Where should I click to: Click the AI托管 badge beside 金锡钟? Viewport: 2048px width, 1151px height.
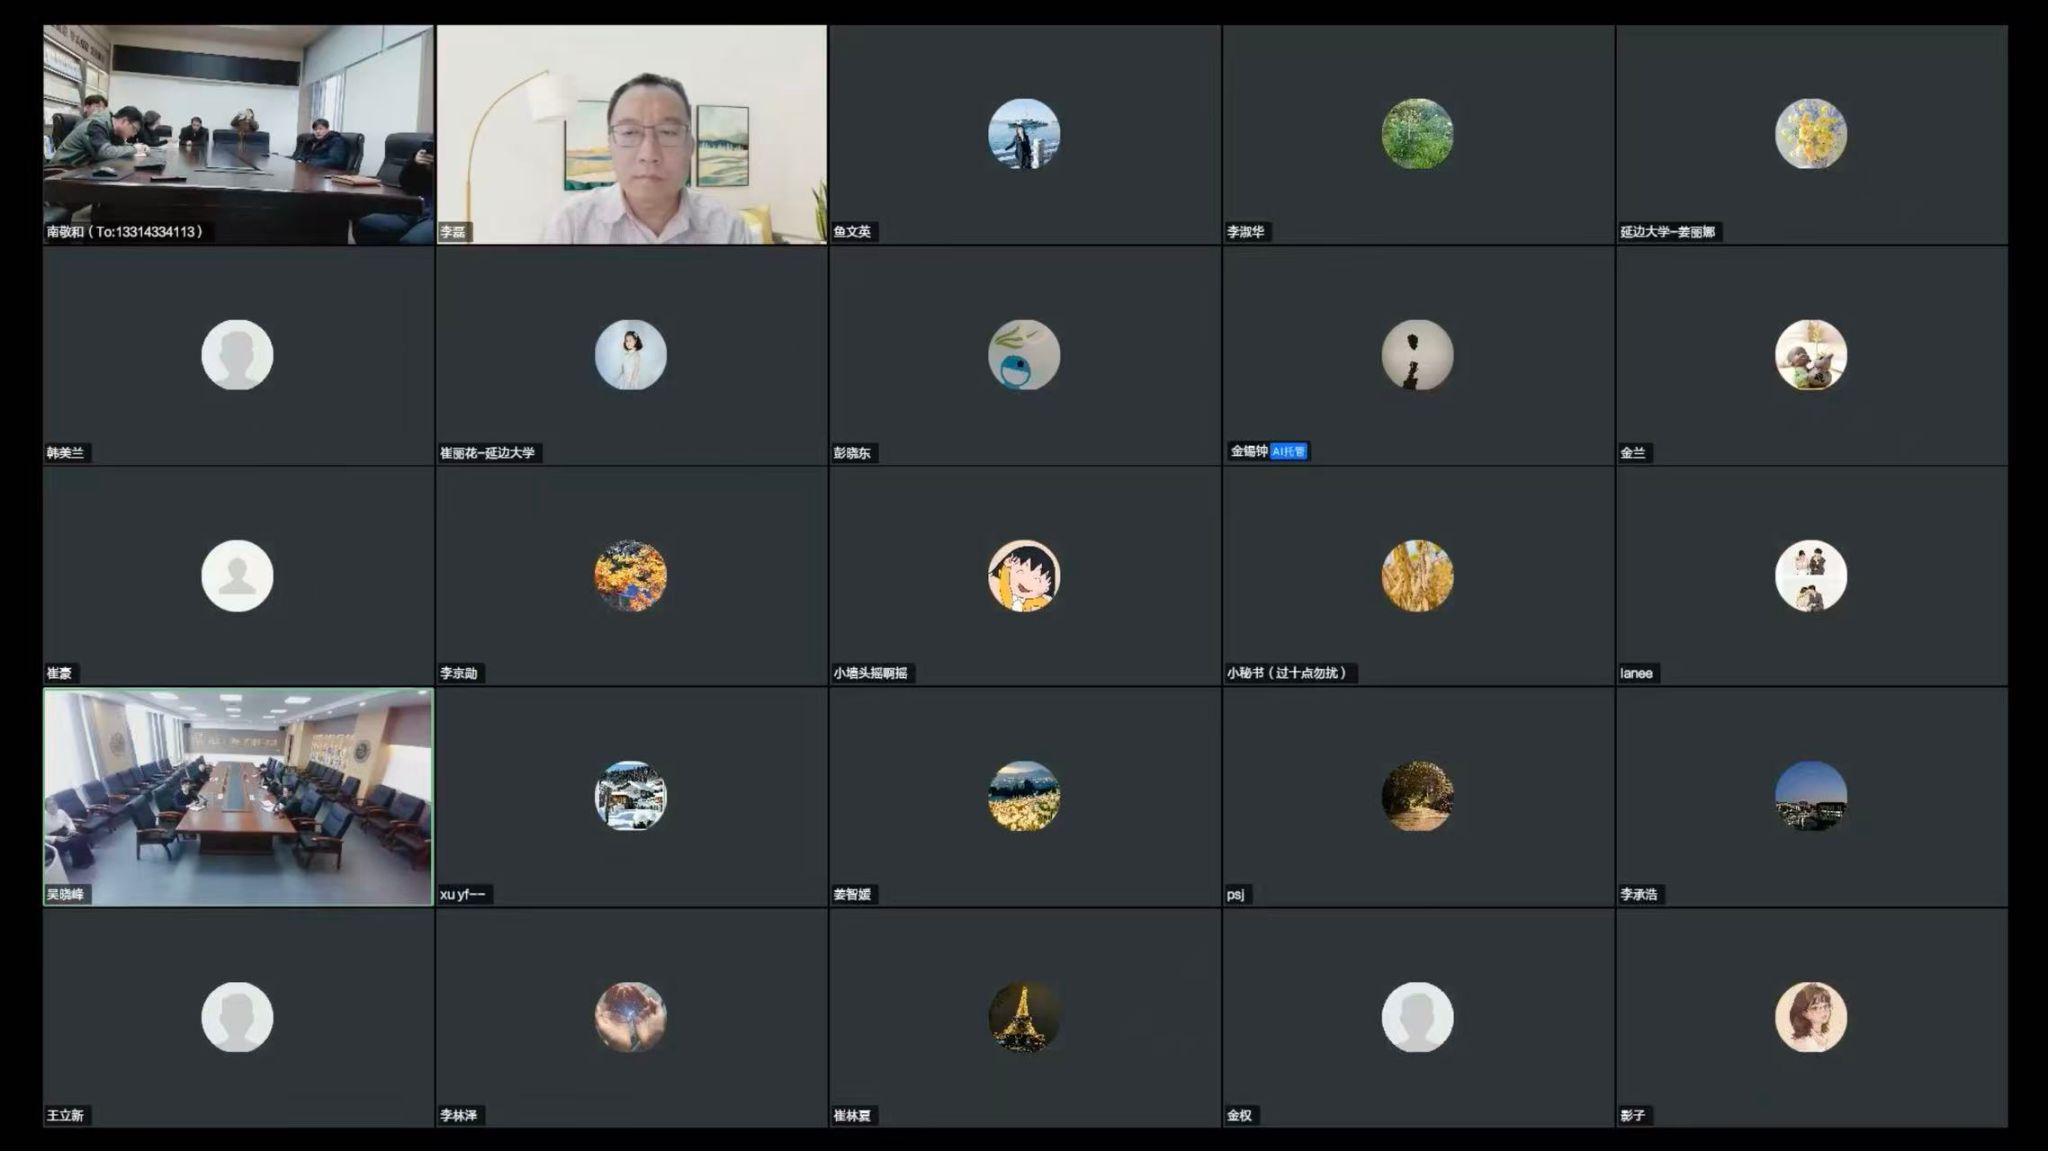pyautogui.click(x=1288, y=451)
